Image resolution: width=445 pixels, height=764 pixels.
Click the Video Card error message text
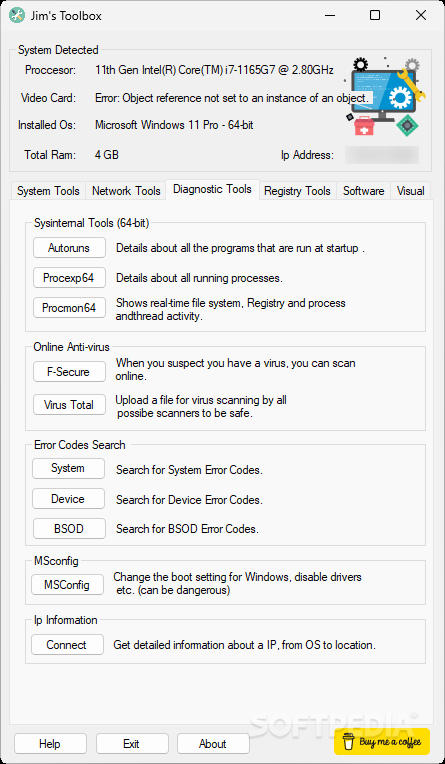(x=232, y=98)
